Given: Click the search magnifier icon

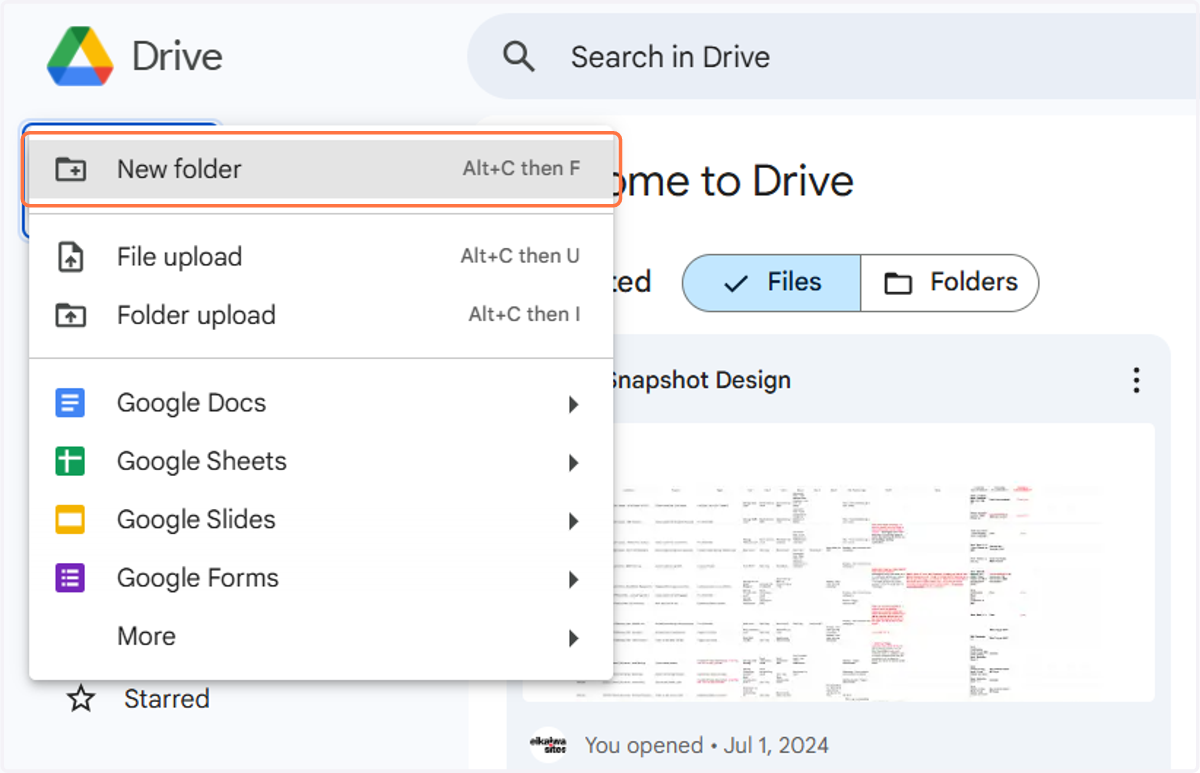Looking at the screenshot, I should pos(519,56).
